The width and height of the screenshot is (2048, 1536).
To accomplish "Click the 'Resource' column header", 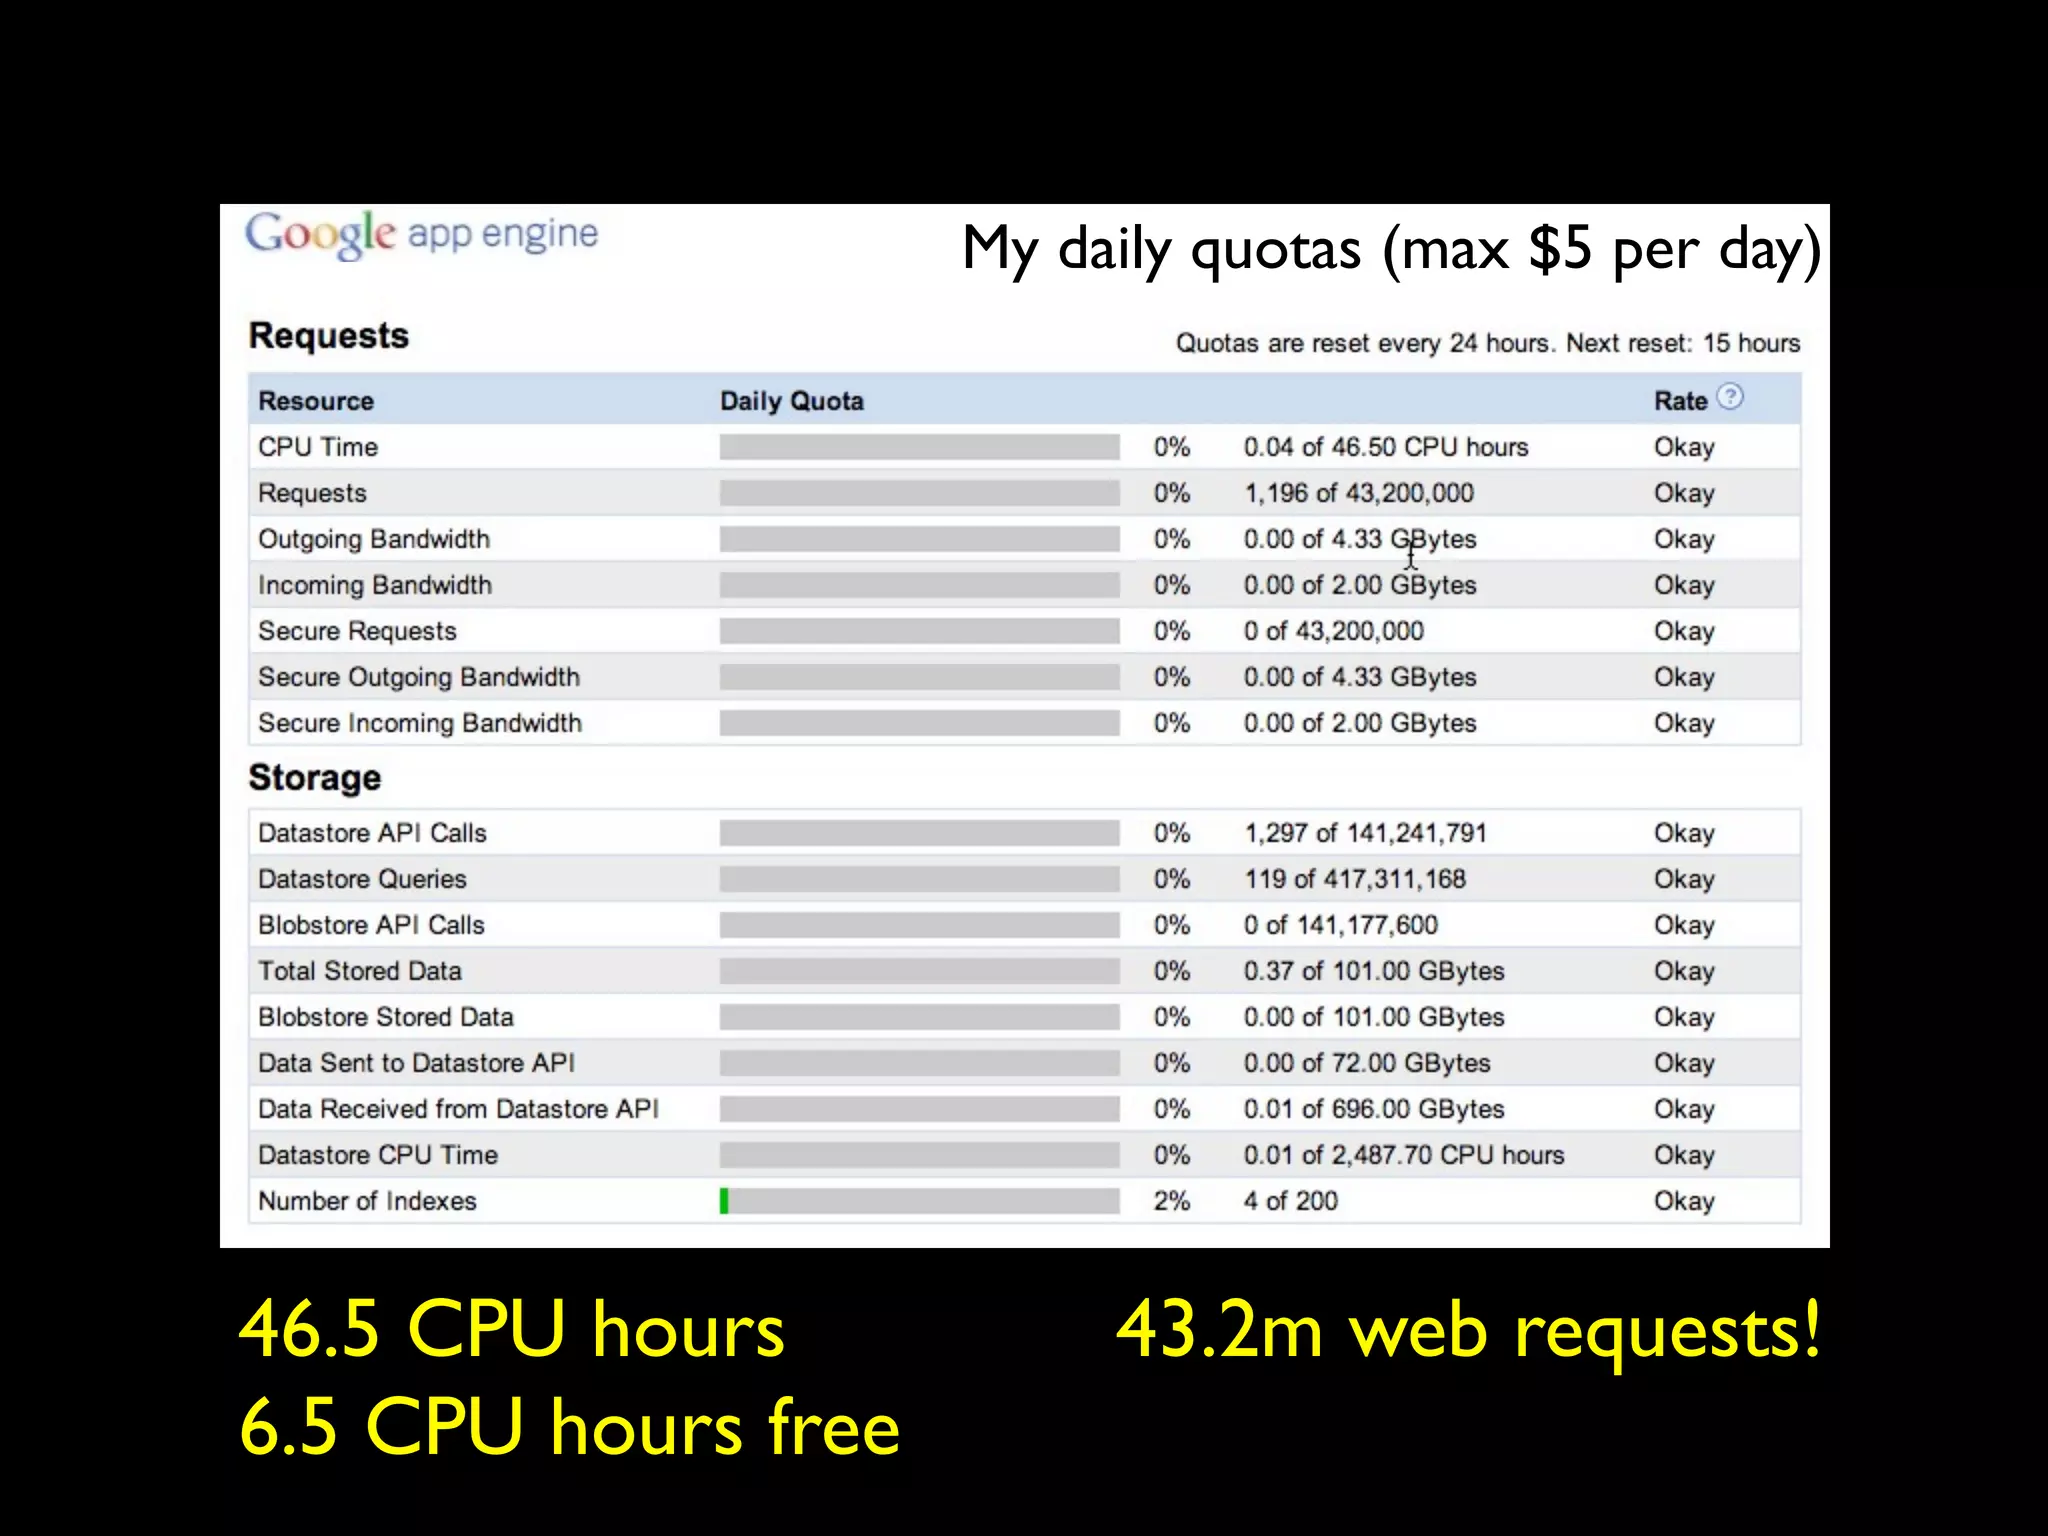I will coord(316,401).
